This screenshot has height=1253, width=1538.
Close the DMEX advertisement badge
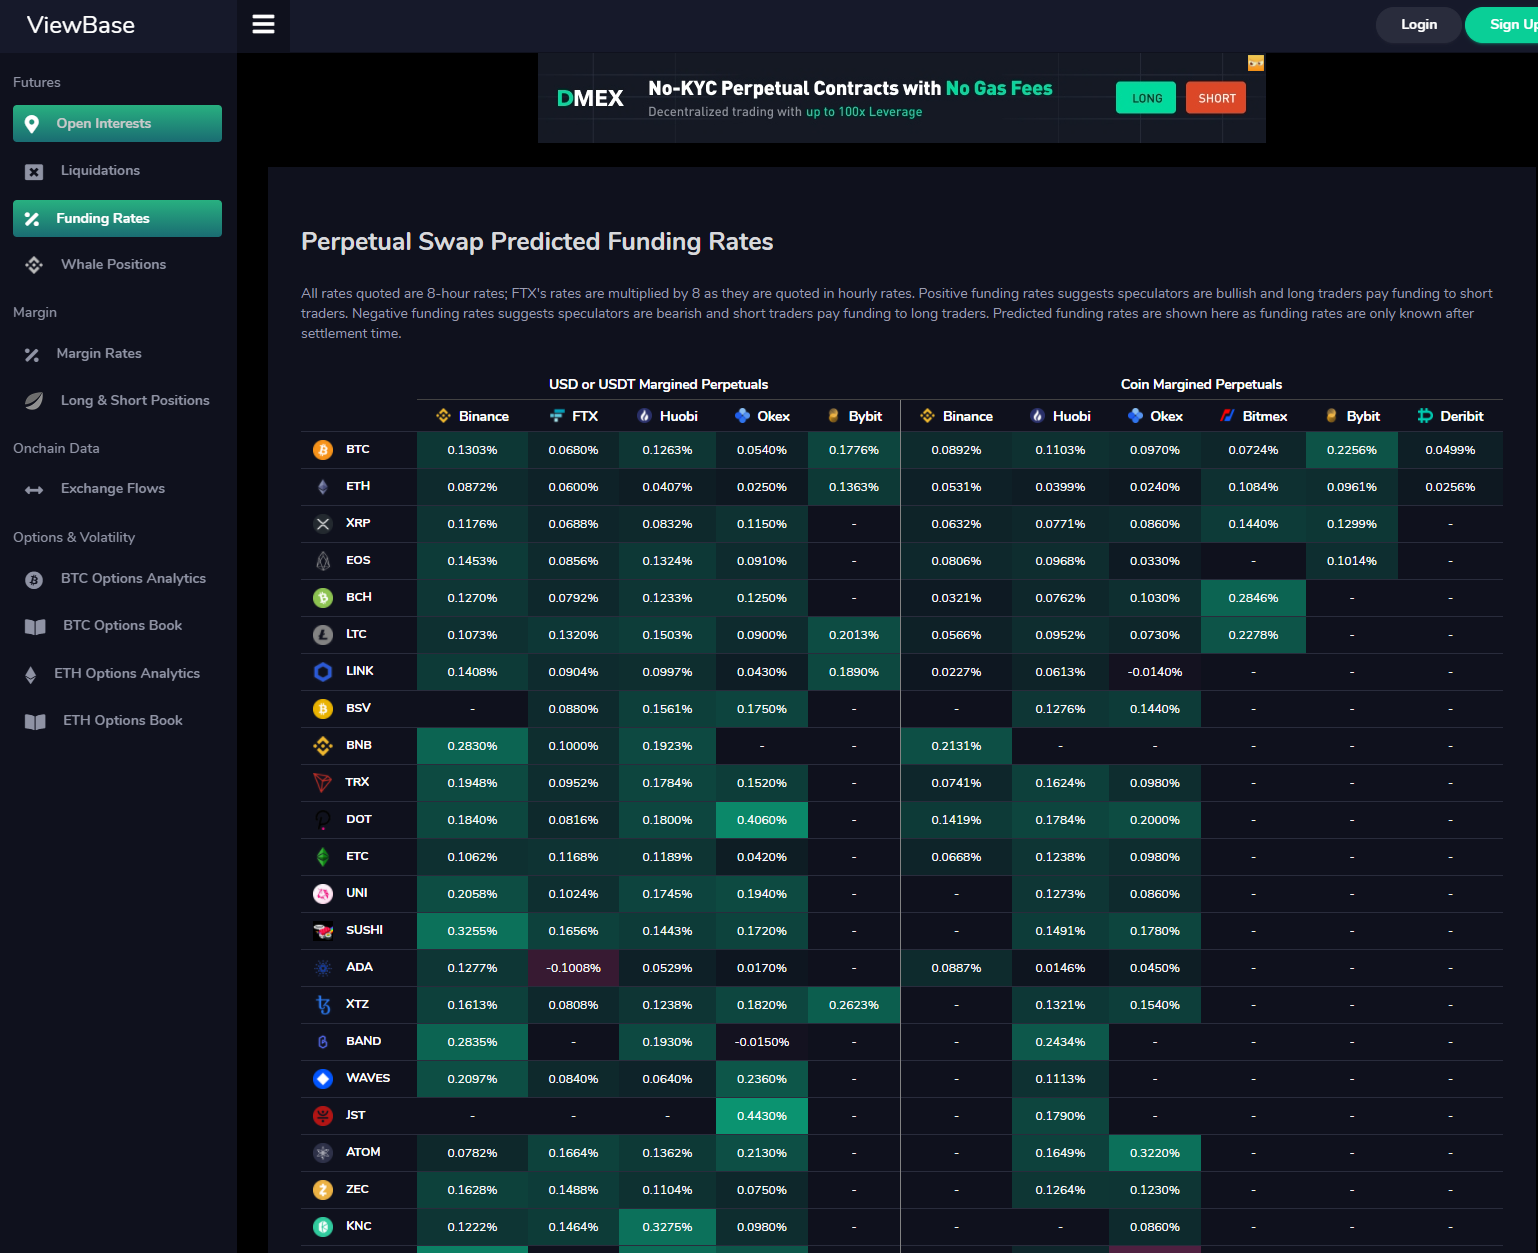(1256, 63)
